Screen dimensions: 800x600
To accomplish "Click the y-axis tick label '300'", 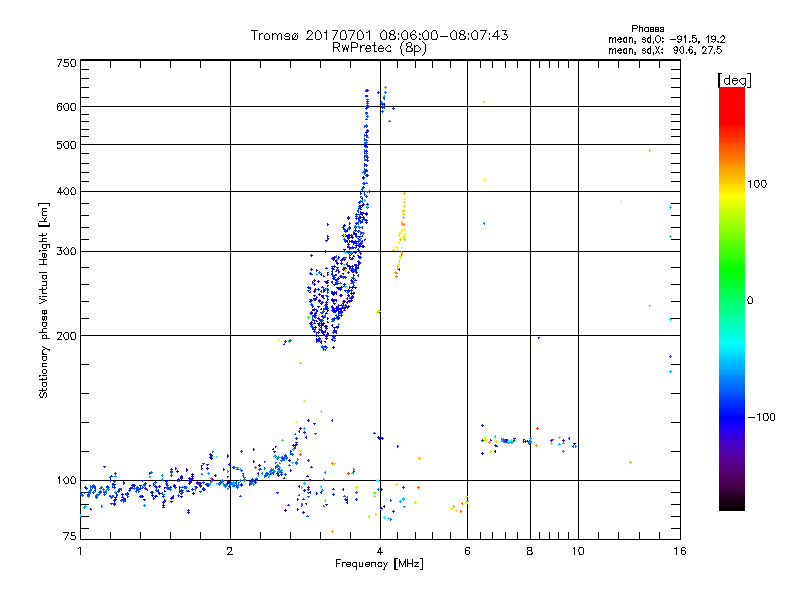I will [66, 252].
